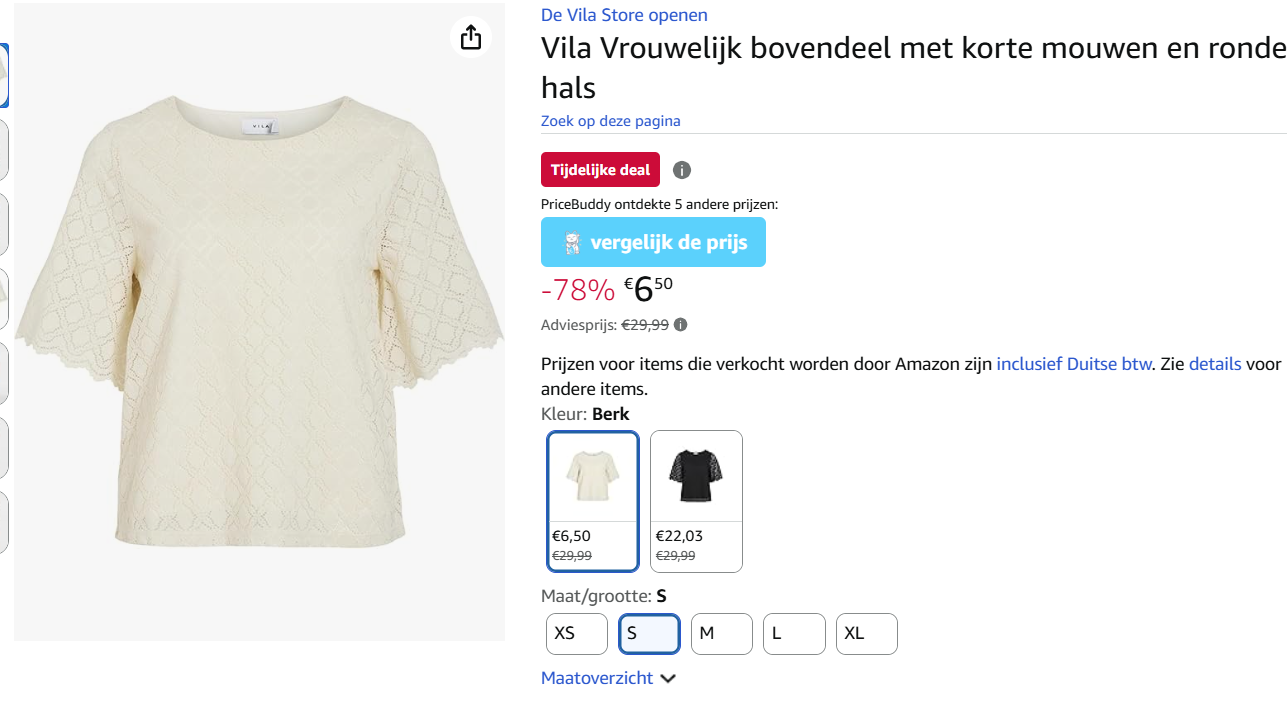Click the details link about other items
The width and height of the screenshot is (1287, 718).
1214,364
